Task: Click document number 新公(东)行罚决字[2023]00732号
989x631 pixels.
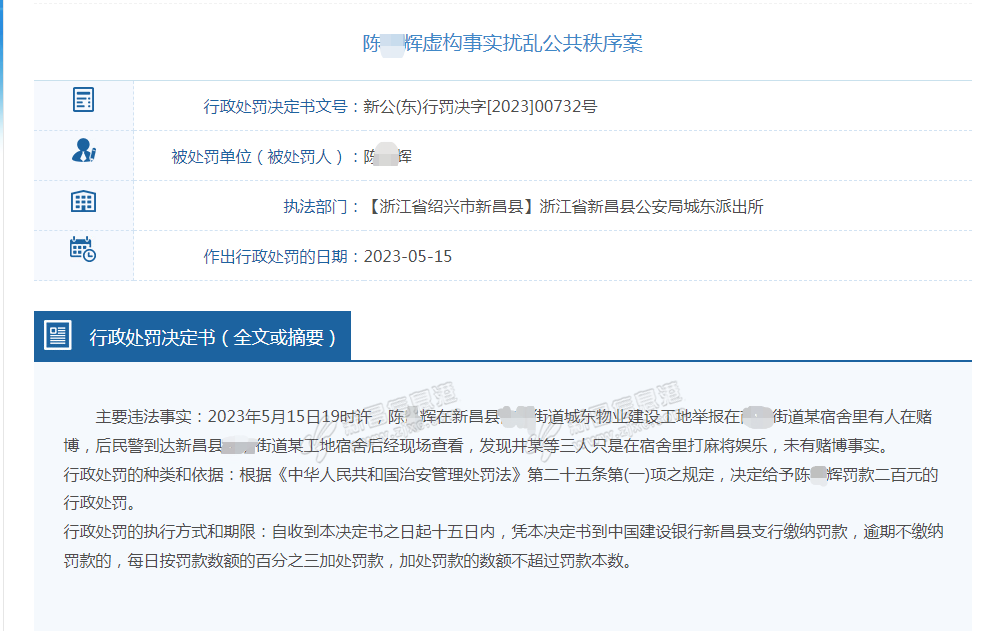Action: click(480, 106)
